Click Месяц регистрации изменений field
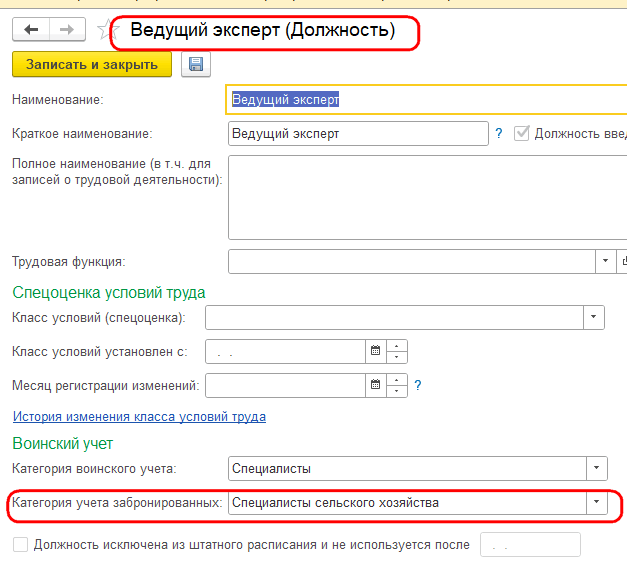Viewport: 627px width, 578px height. pyautogui.click(x=285, y=385)
